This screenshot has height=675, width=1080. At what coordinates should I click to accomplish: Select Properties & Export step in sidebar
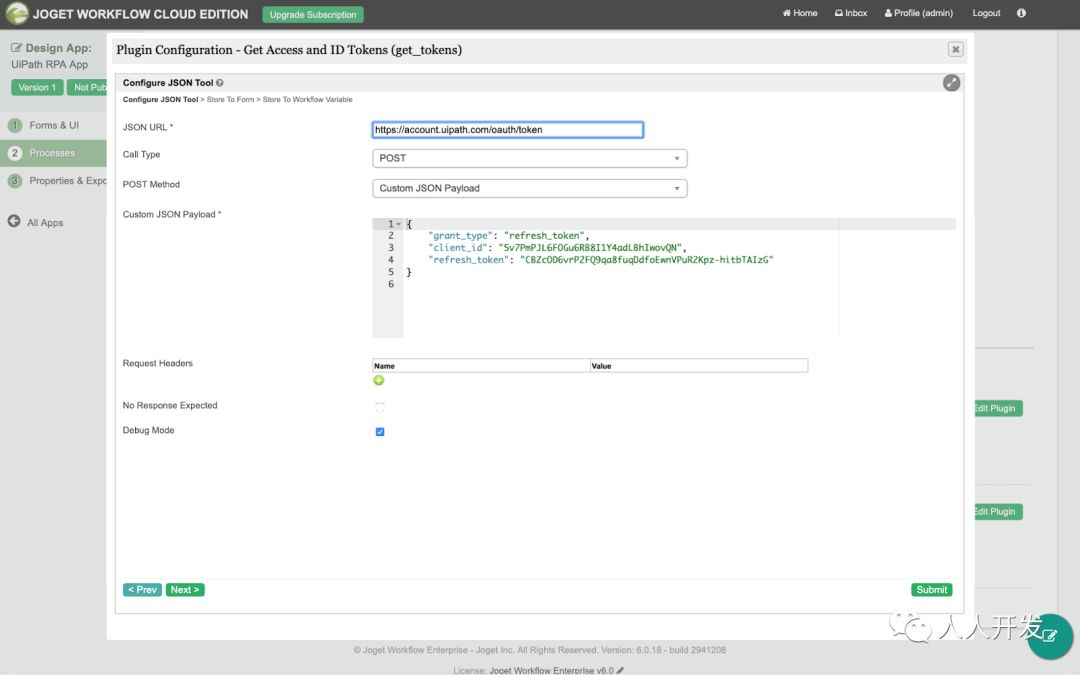point(53,180)
